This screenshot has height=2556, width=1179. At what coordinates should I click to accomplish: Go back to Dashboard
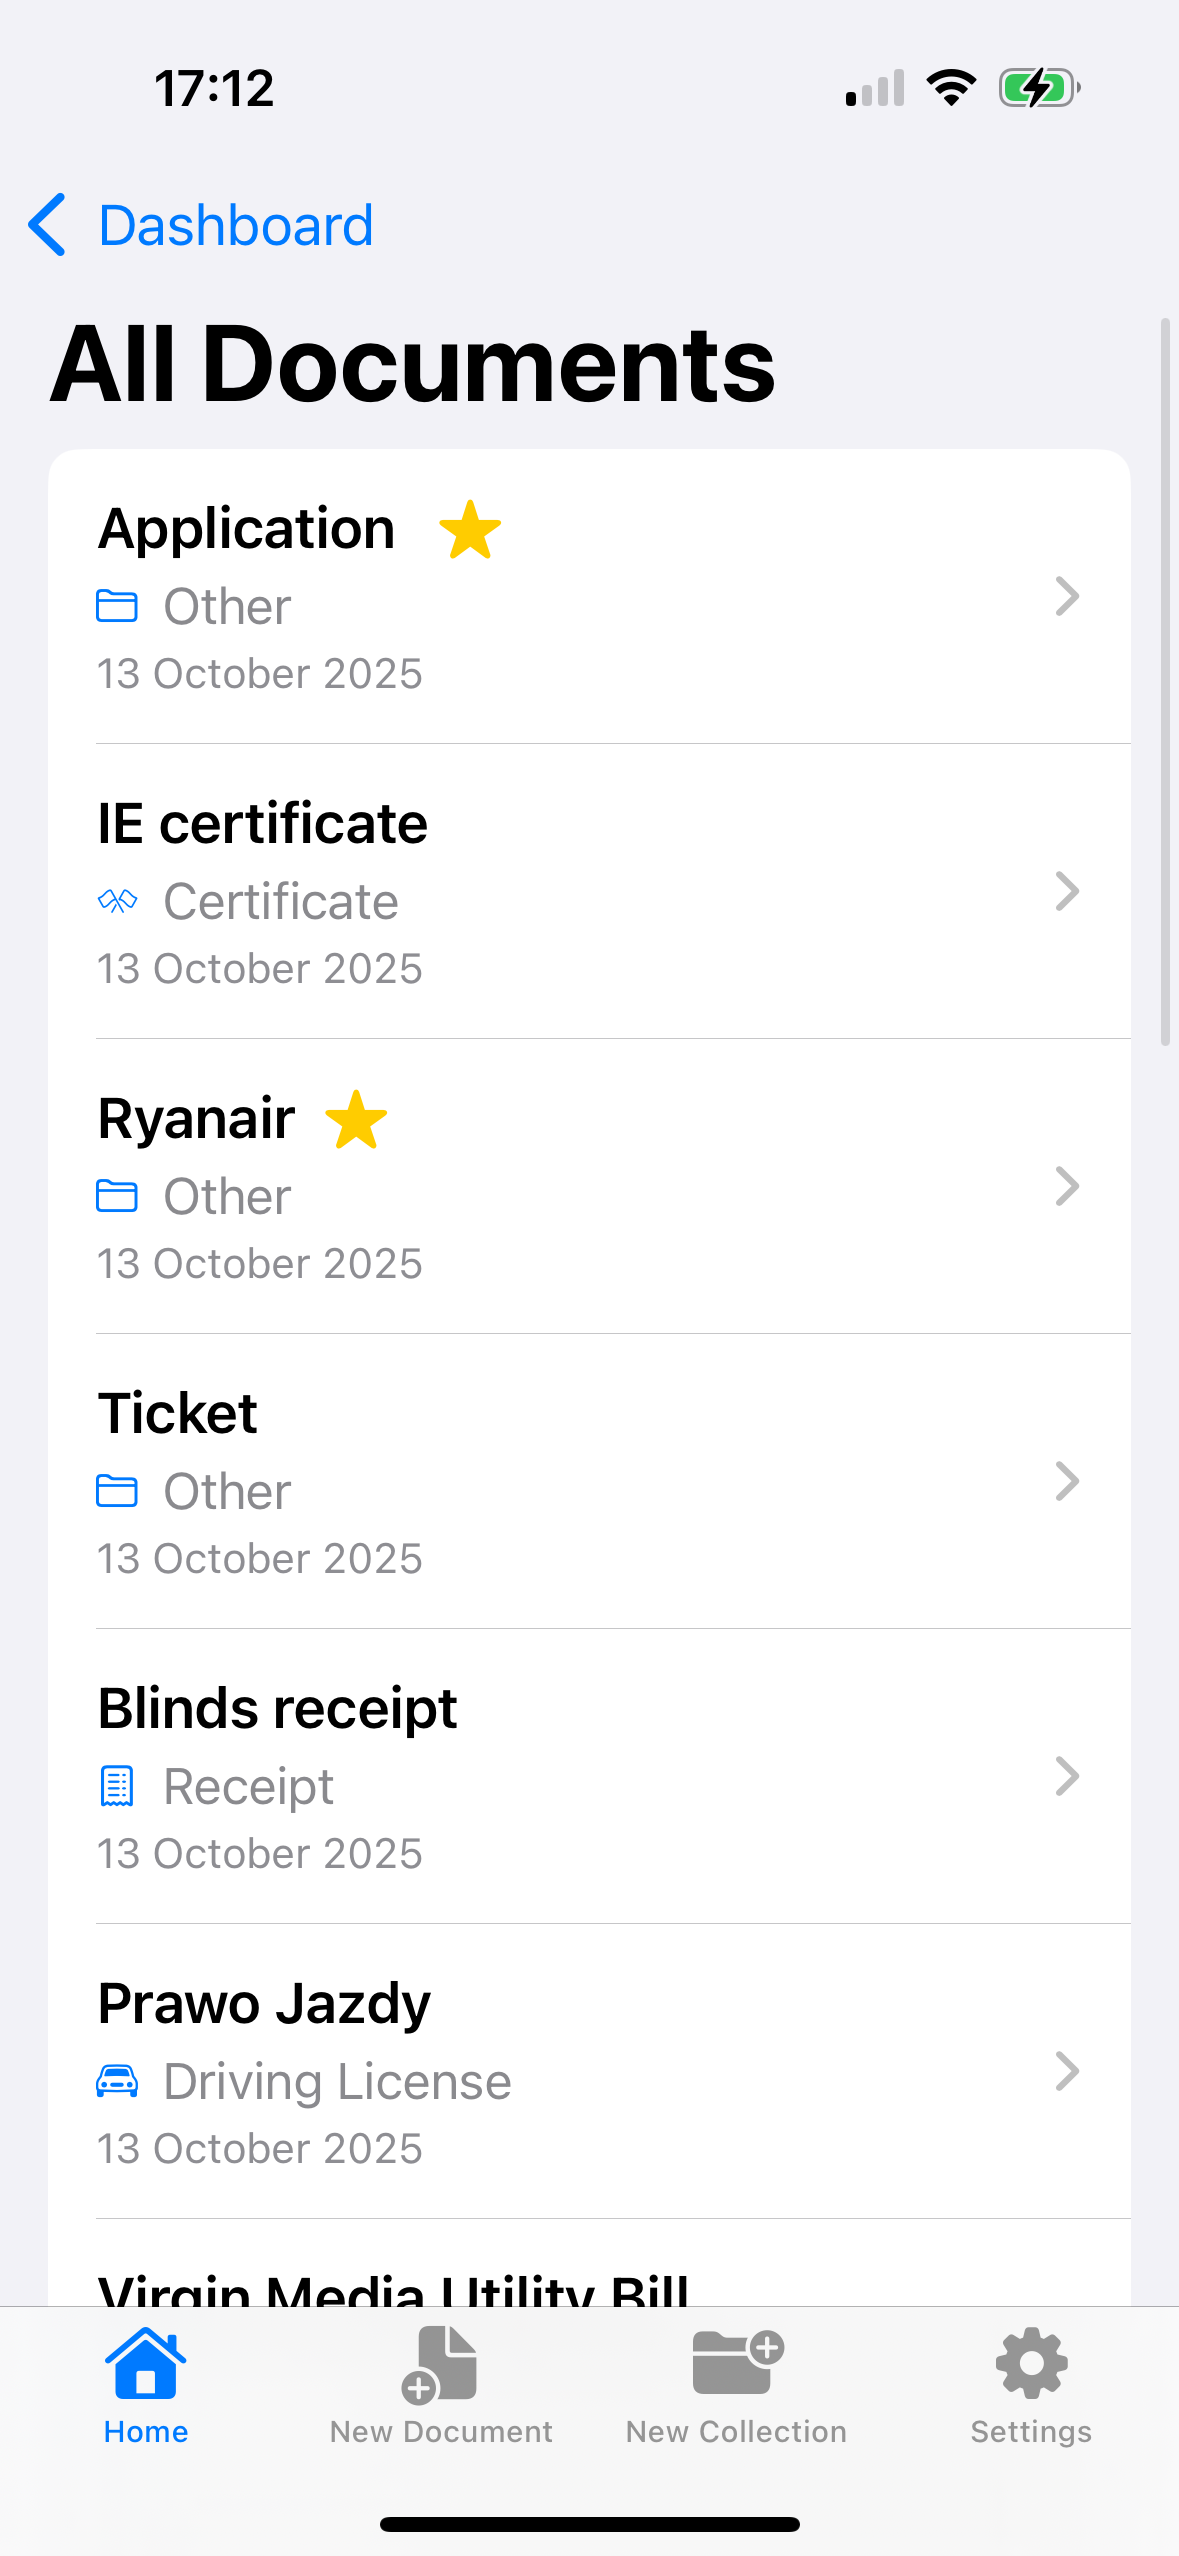[236, 226]
